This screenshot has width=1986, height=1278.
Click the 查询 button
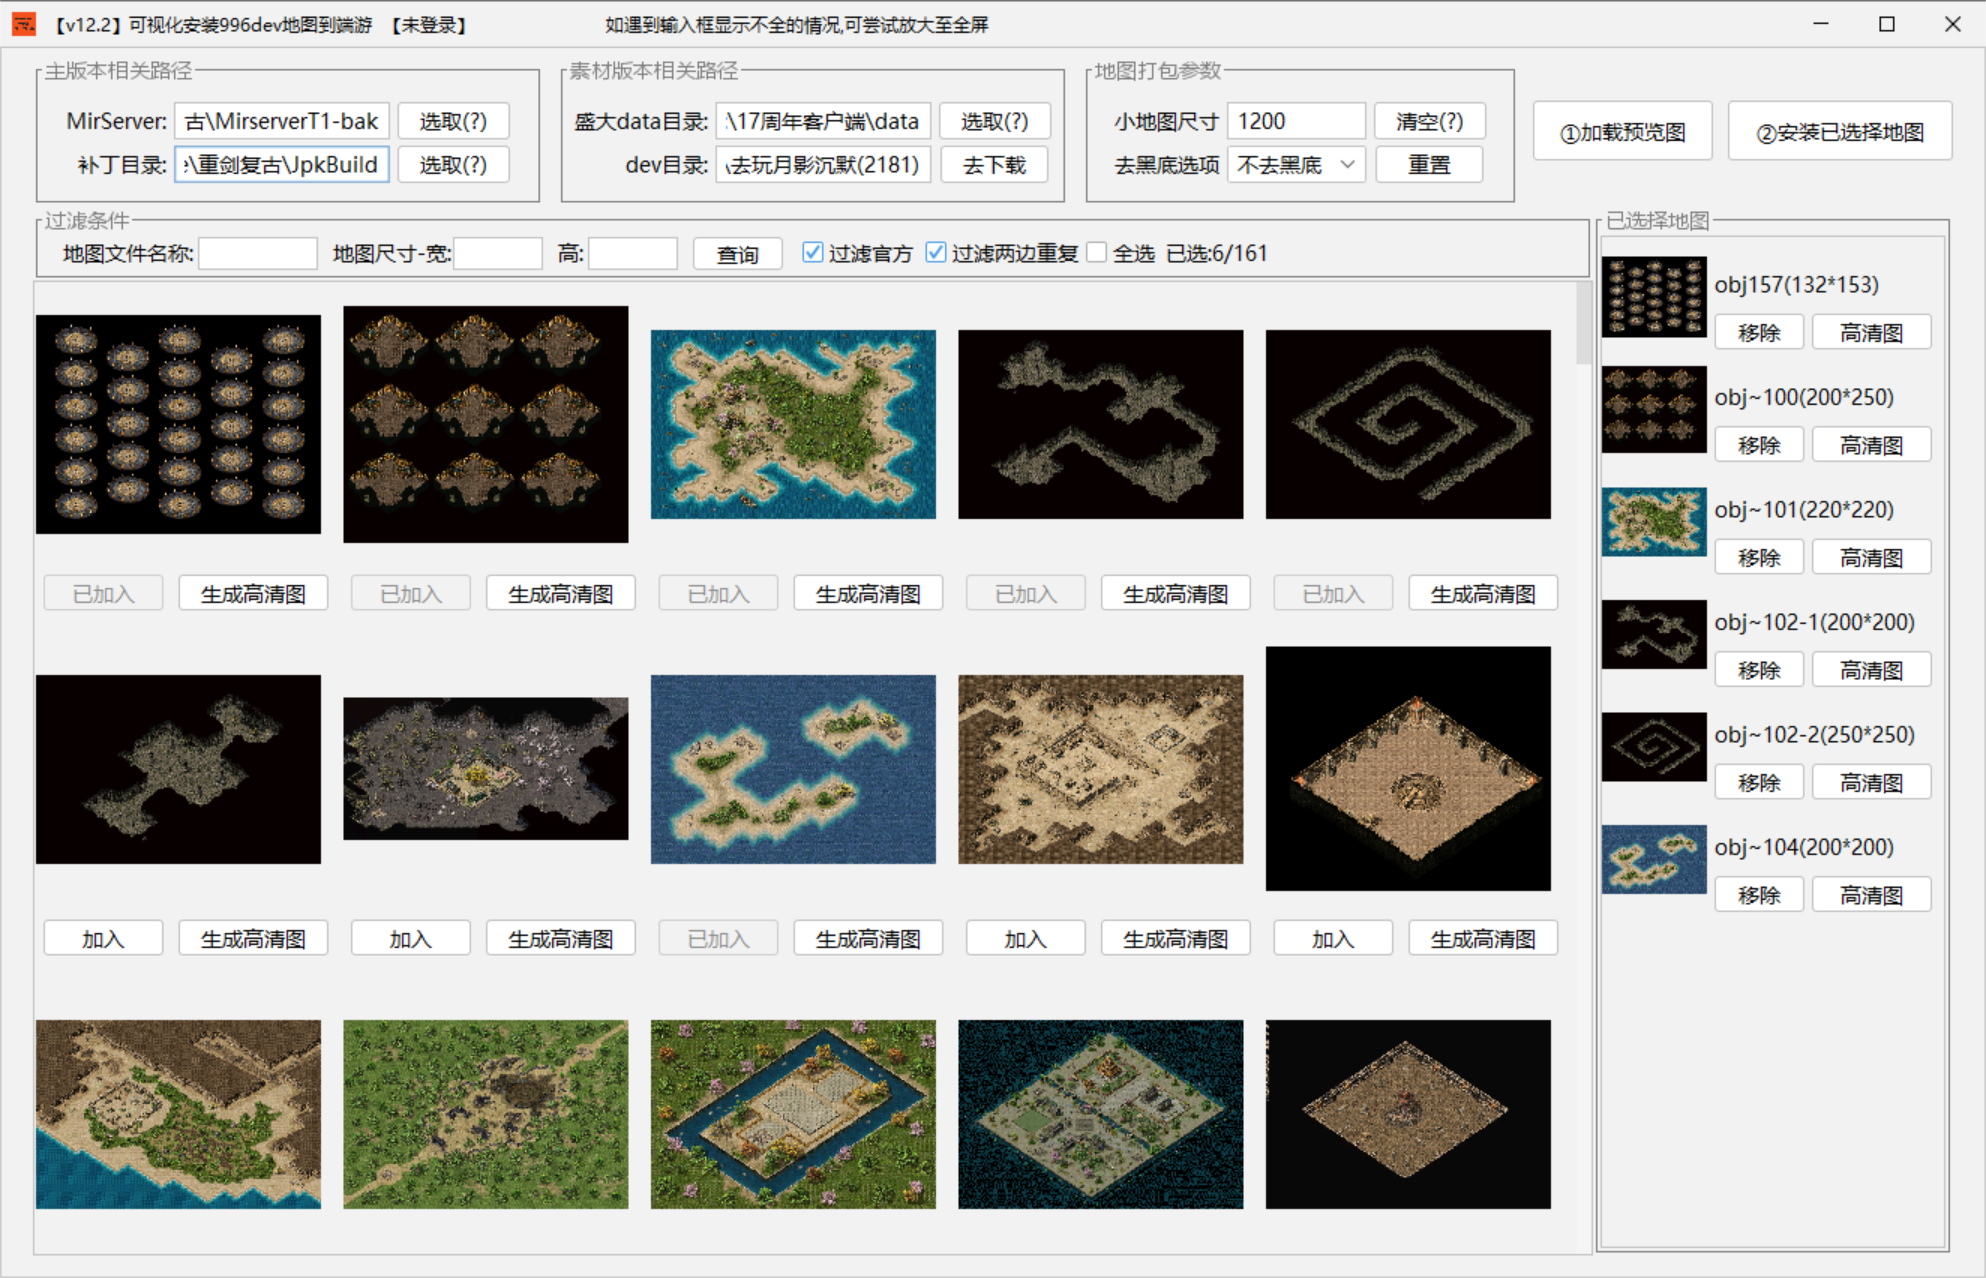click(x=737, y=254)
